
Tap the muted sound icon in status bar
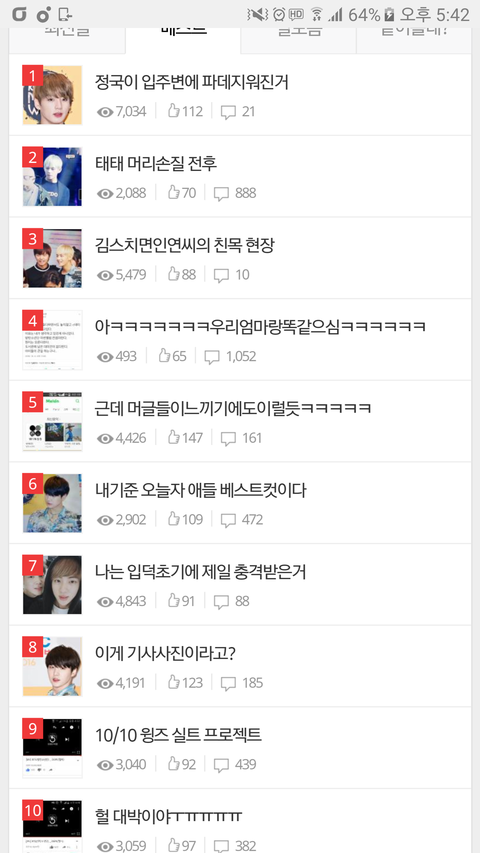257,15
